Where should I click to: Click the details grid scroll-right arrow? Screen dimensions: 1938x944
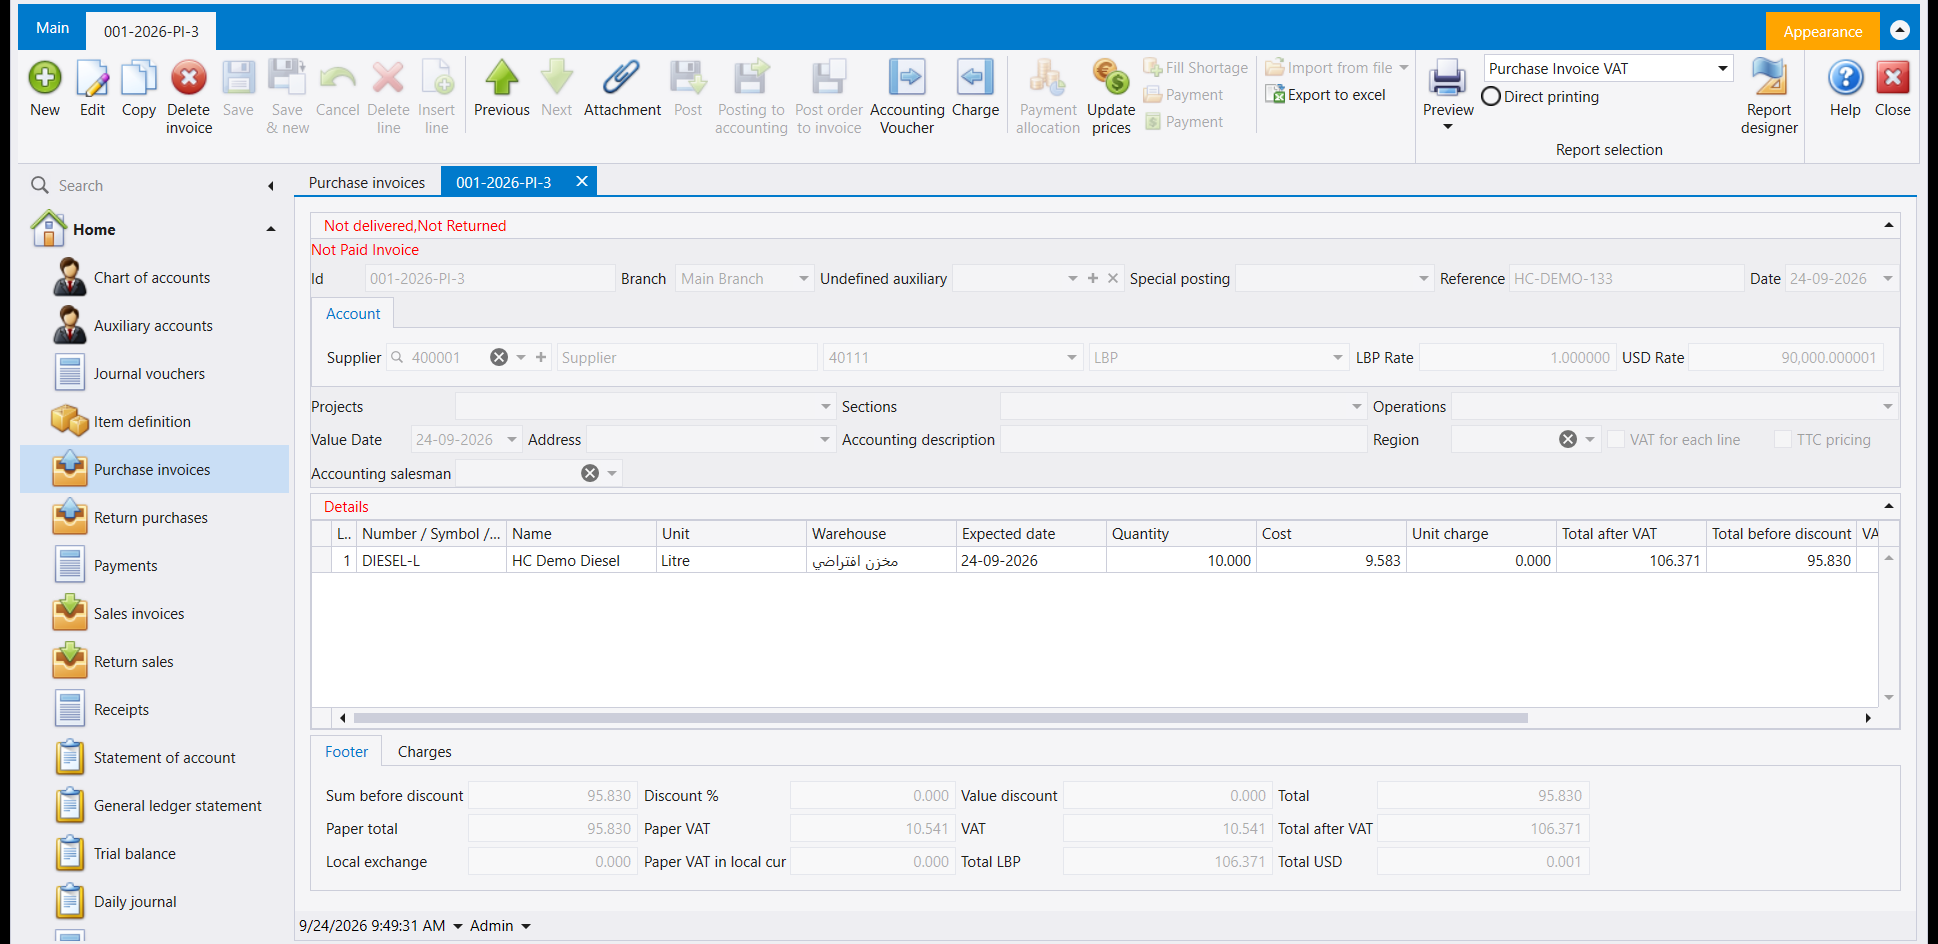click(1868, 718)
